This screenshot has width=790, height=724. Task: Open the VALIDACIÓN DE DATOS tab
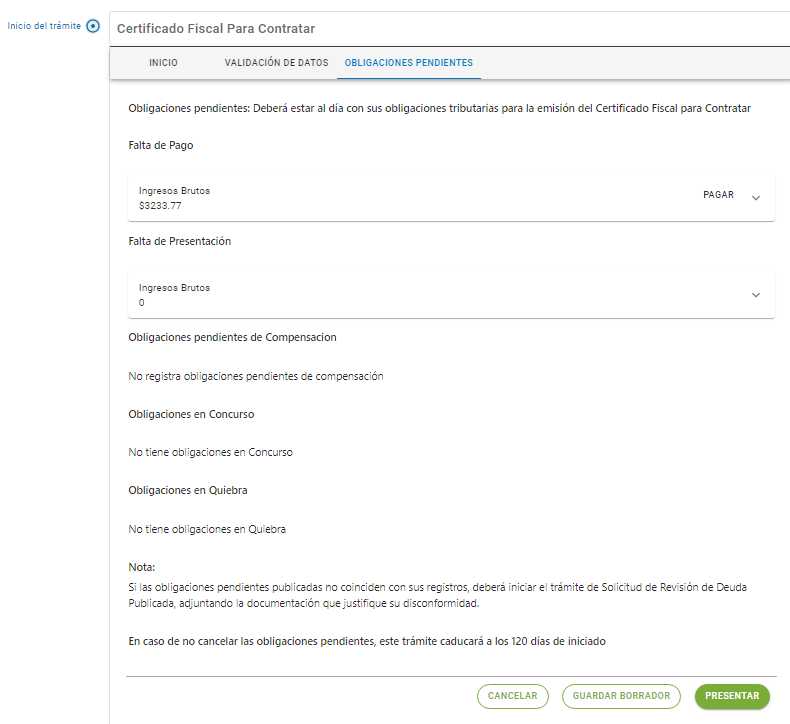276,62
